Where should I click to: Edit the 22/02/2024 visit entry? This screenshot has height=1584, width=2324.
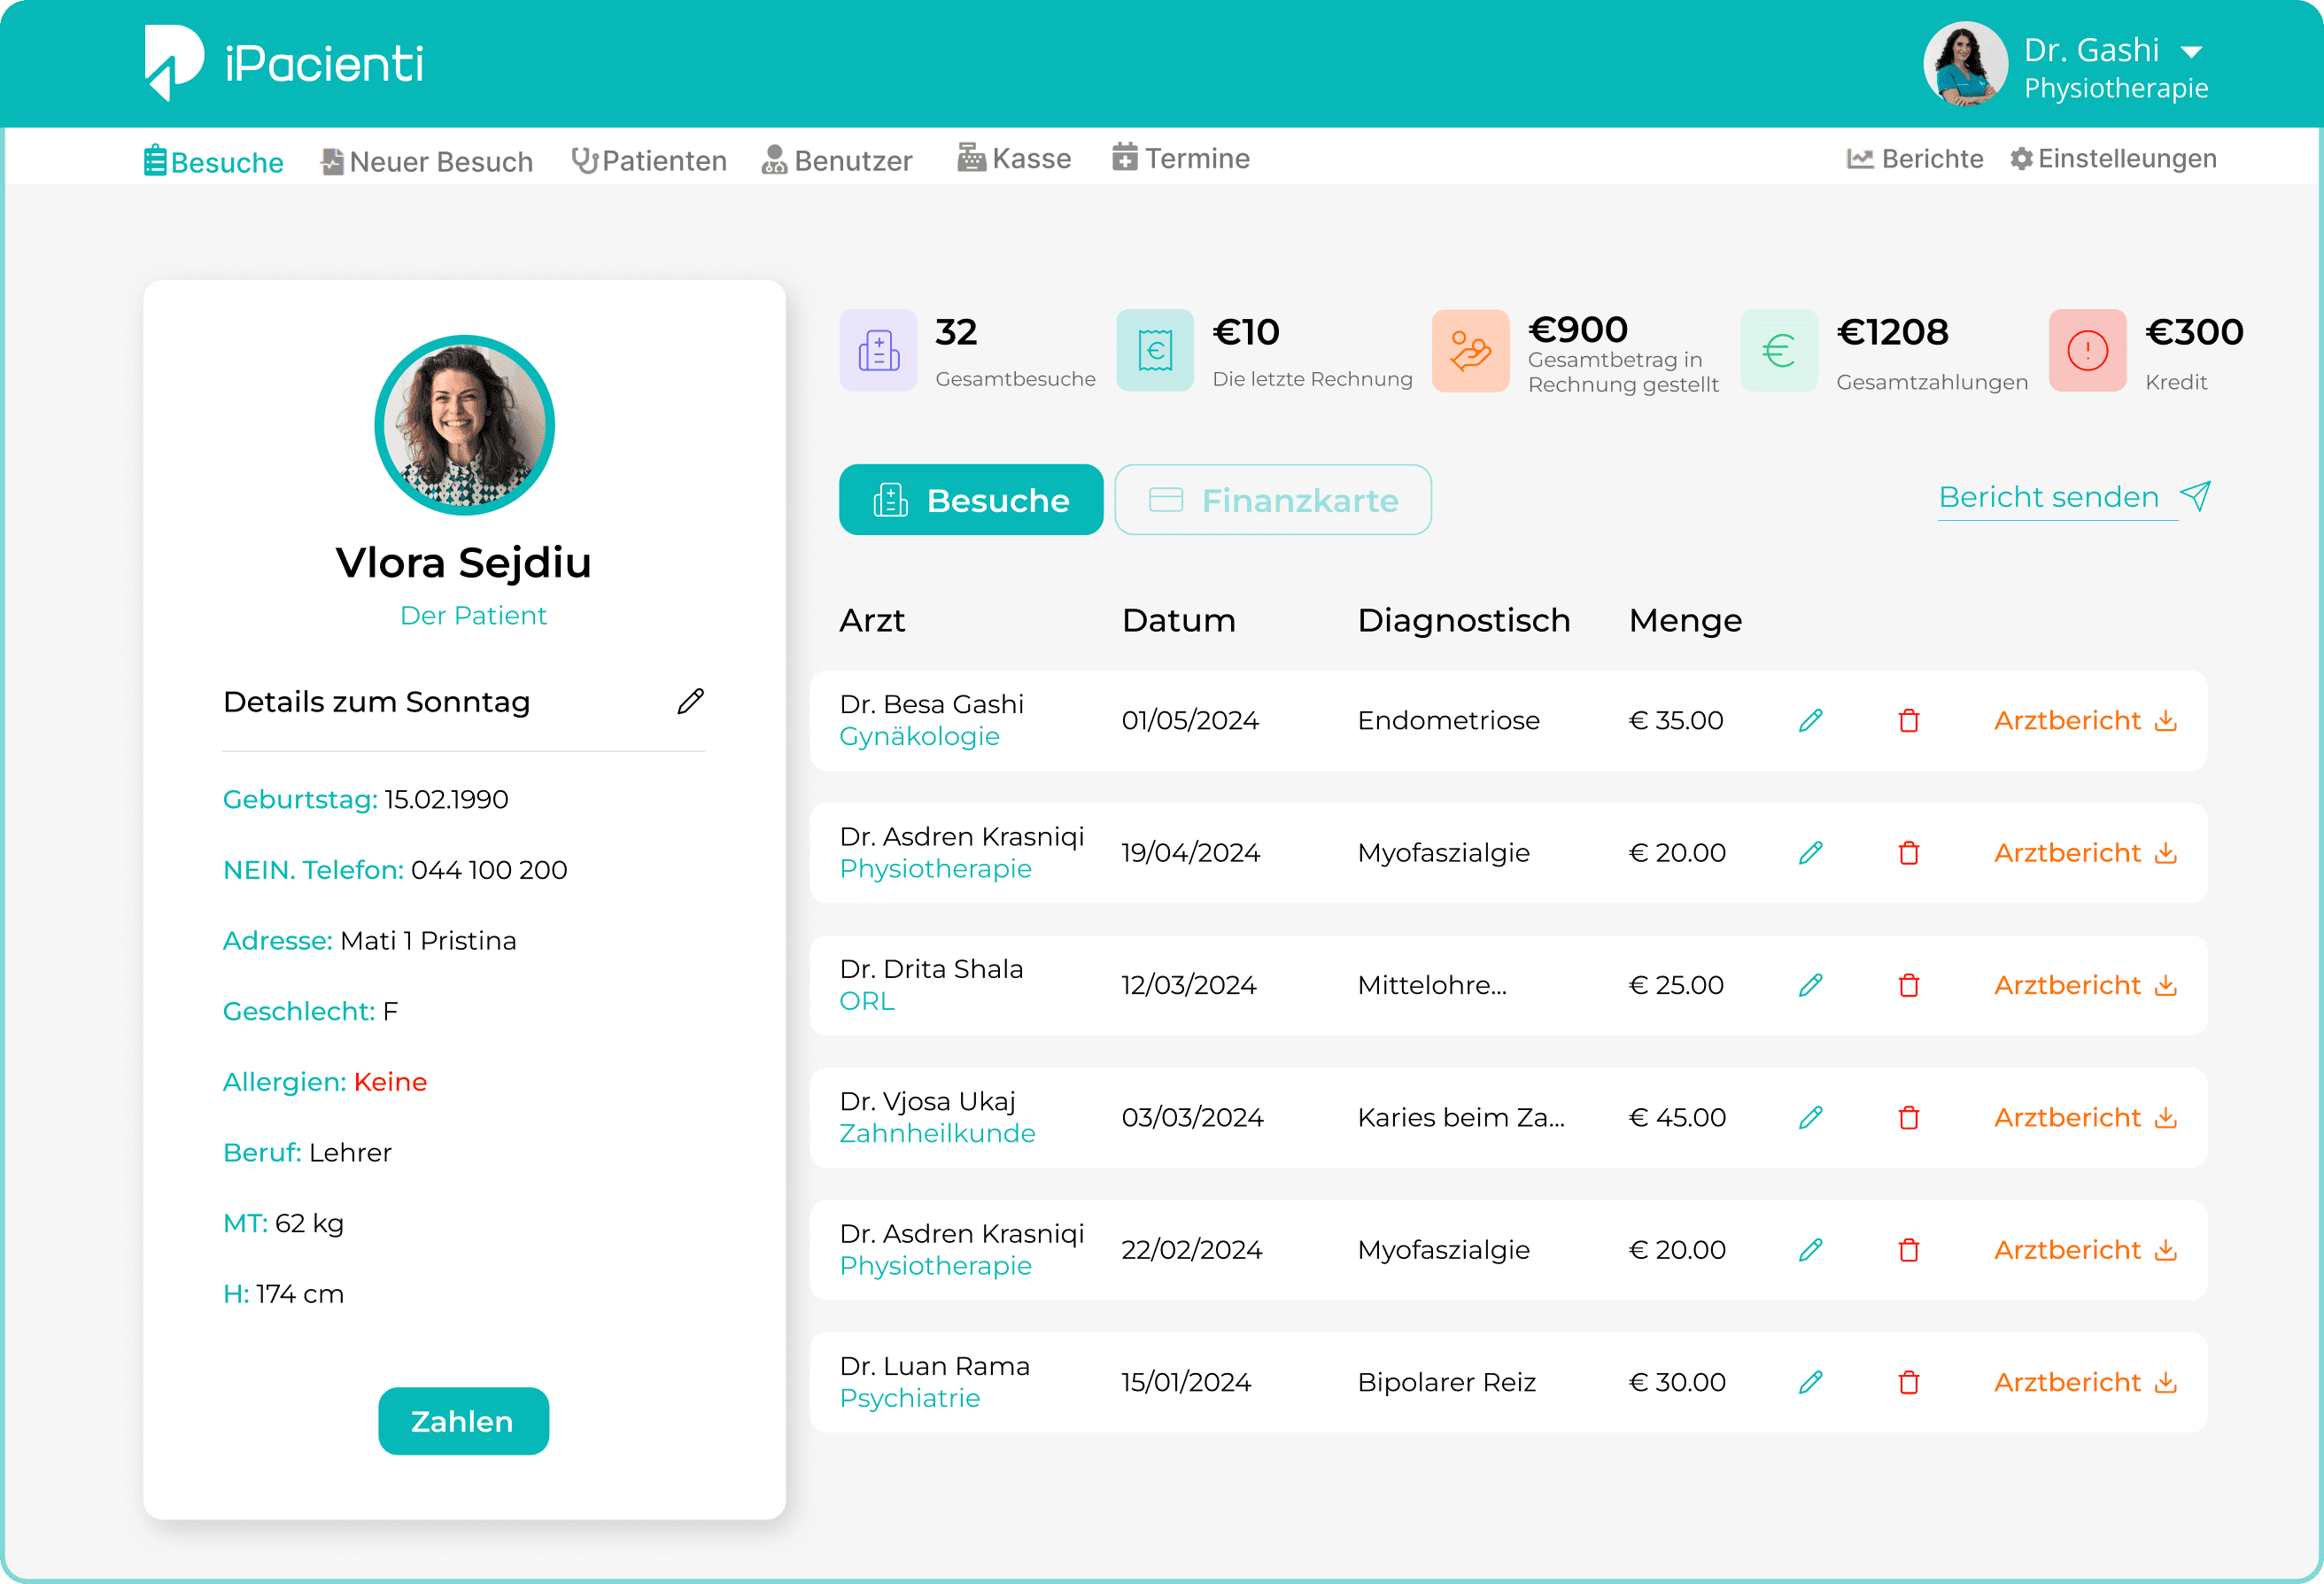tap(1810, 1250)
